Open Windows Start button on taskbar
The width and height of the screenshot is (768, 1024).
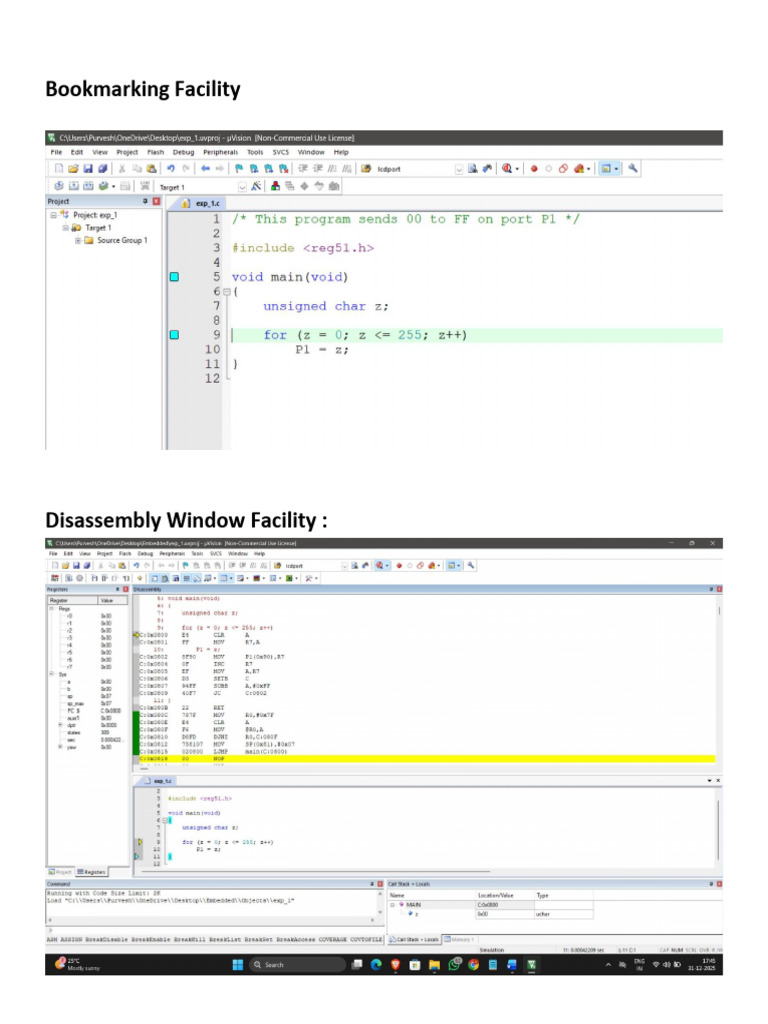click(238, 965)
